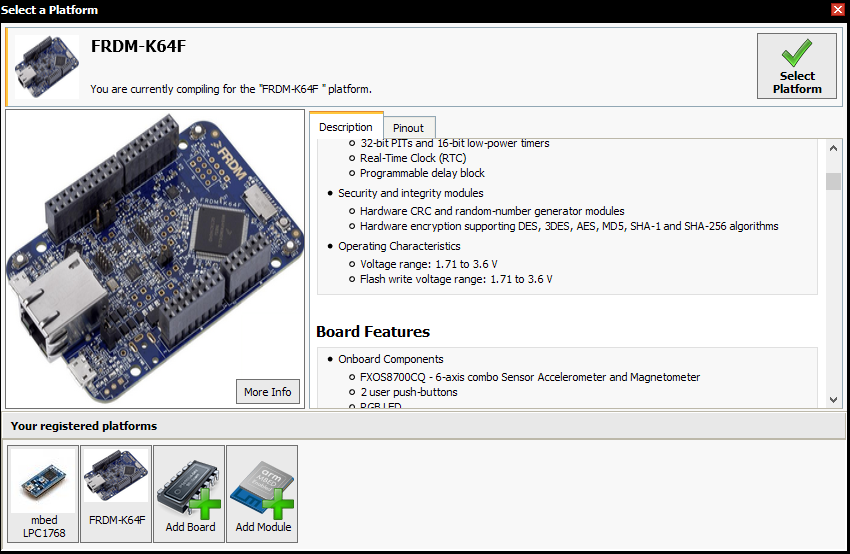Screen dimensions: 850x554
Task: Click the Add Module icon
Action: [x=262, y=494]
